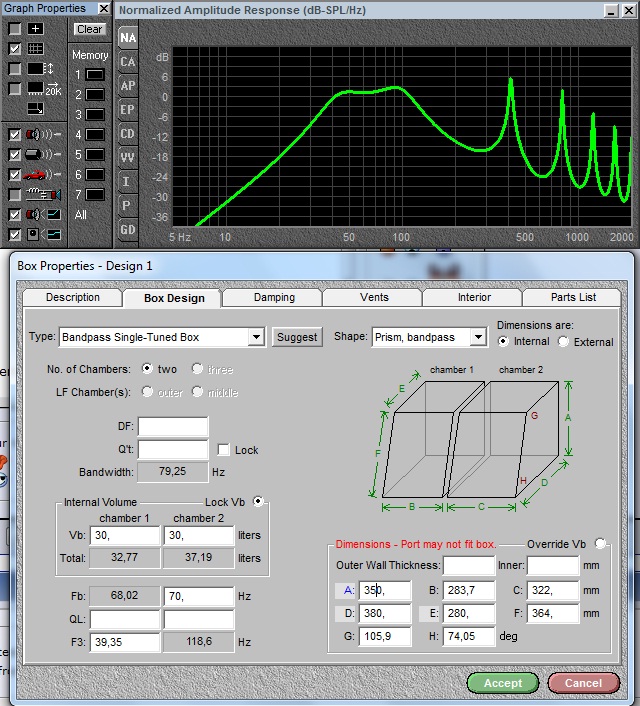Image resolution: width=640 pixels, height=706 pixels.
Task: Select Memory 4 swatch
Action: tap(95, 135)
